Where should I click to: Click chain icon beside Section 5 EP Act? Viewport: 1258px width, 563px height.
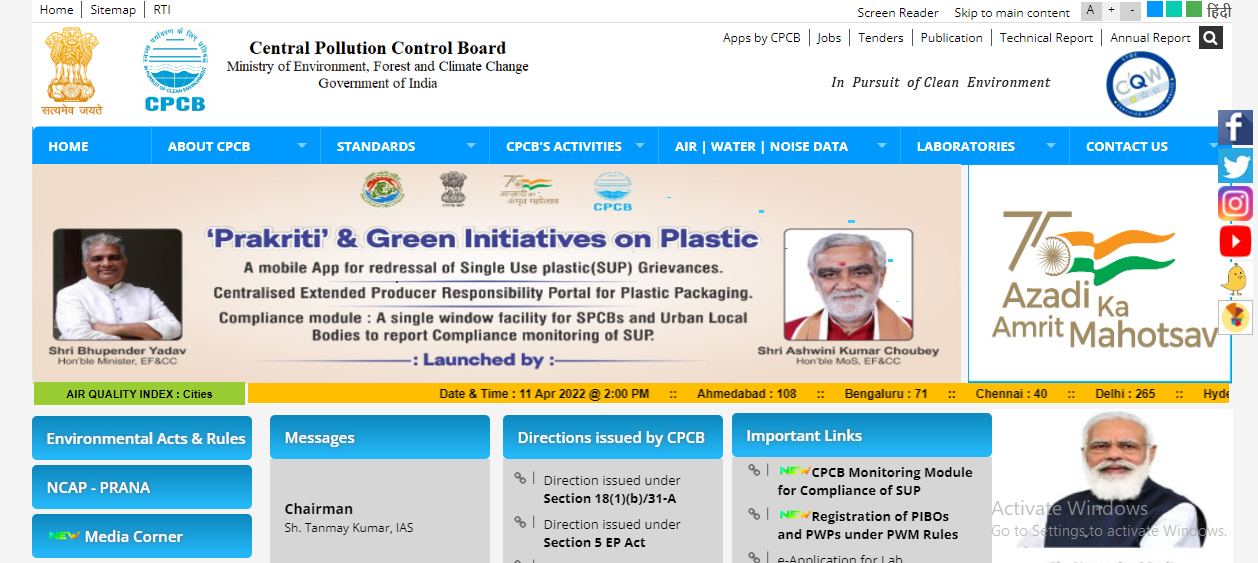click(x=520, y=522)
